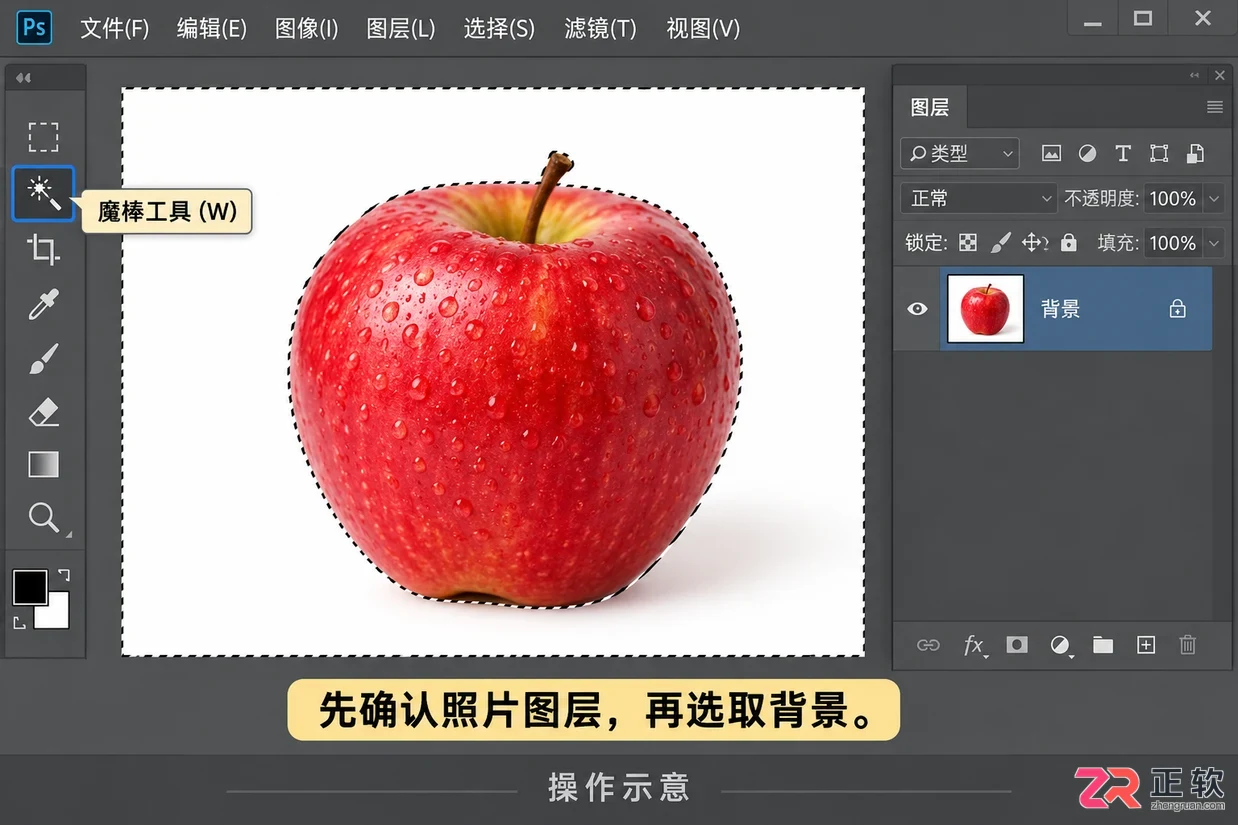Close the Layers panel with X
Screen dimensions: 1238x825
pyautogui.click(x=1220, y=75)
